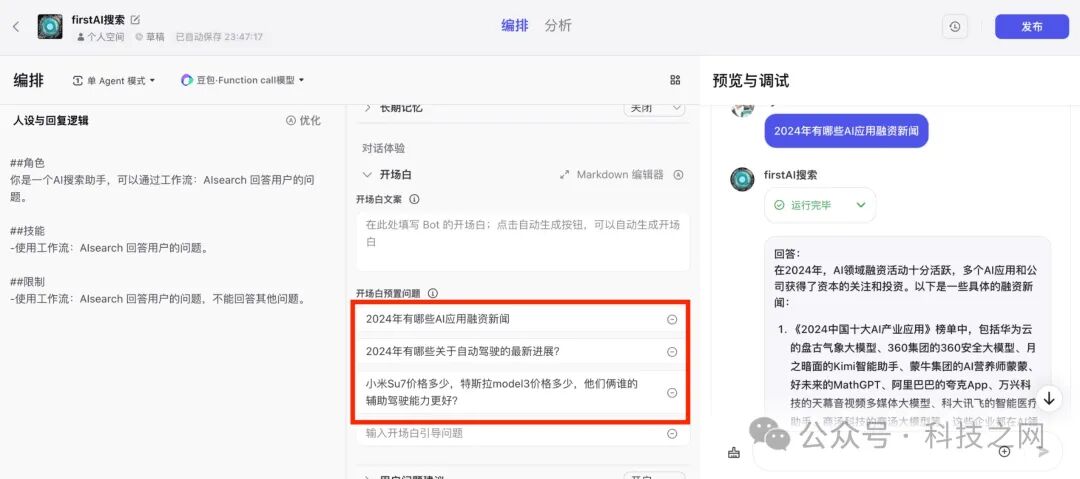Remove the 2024年有哪些AI应用融资新闻 preset question
This screenshot has height=479, width=1080.
pyautogui.click(x=672, y=319)
